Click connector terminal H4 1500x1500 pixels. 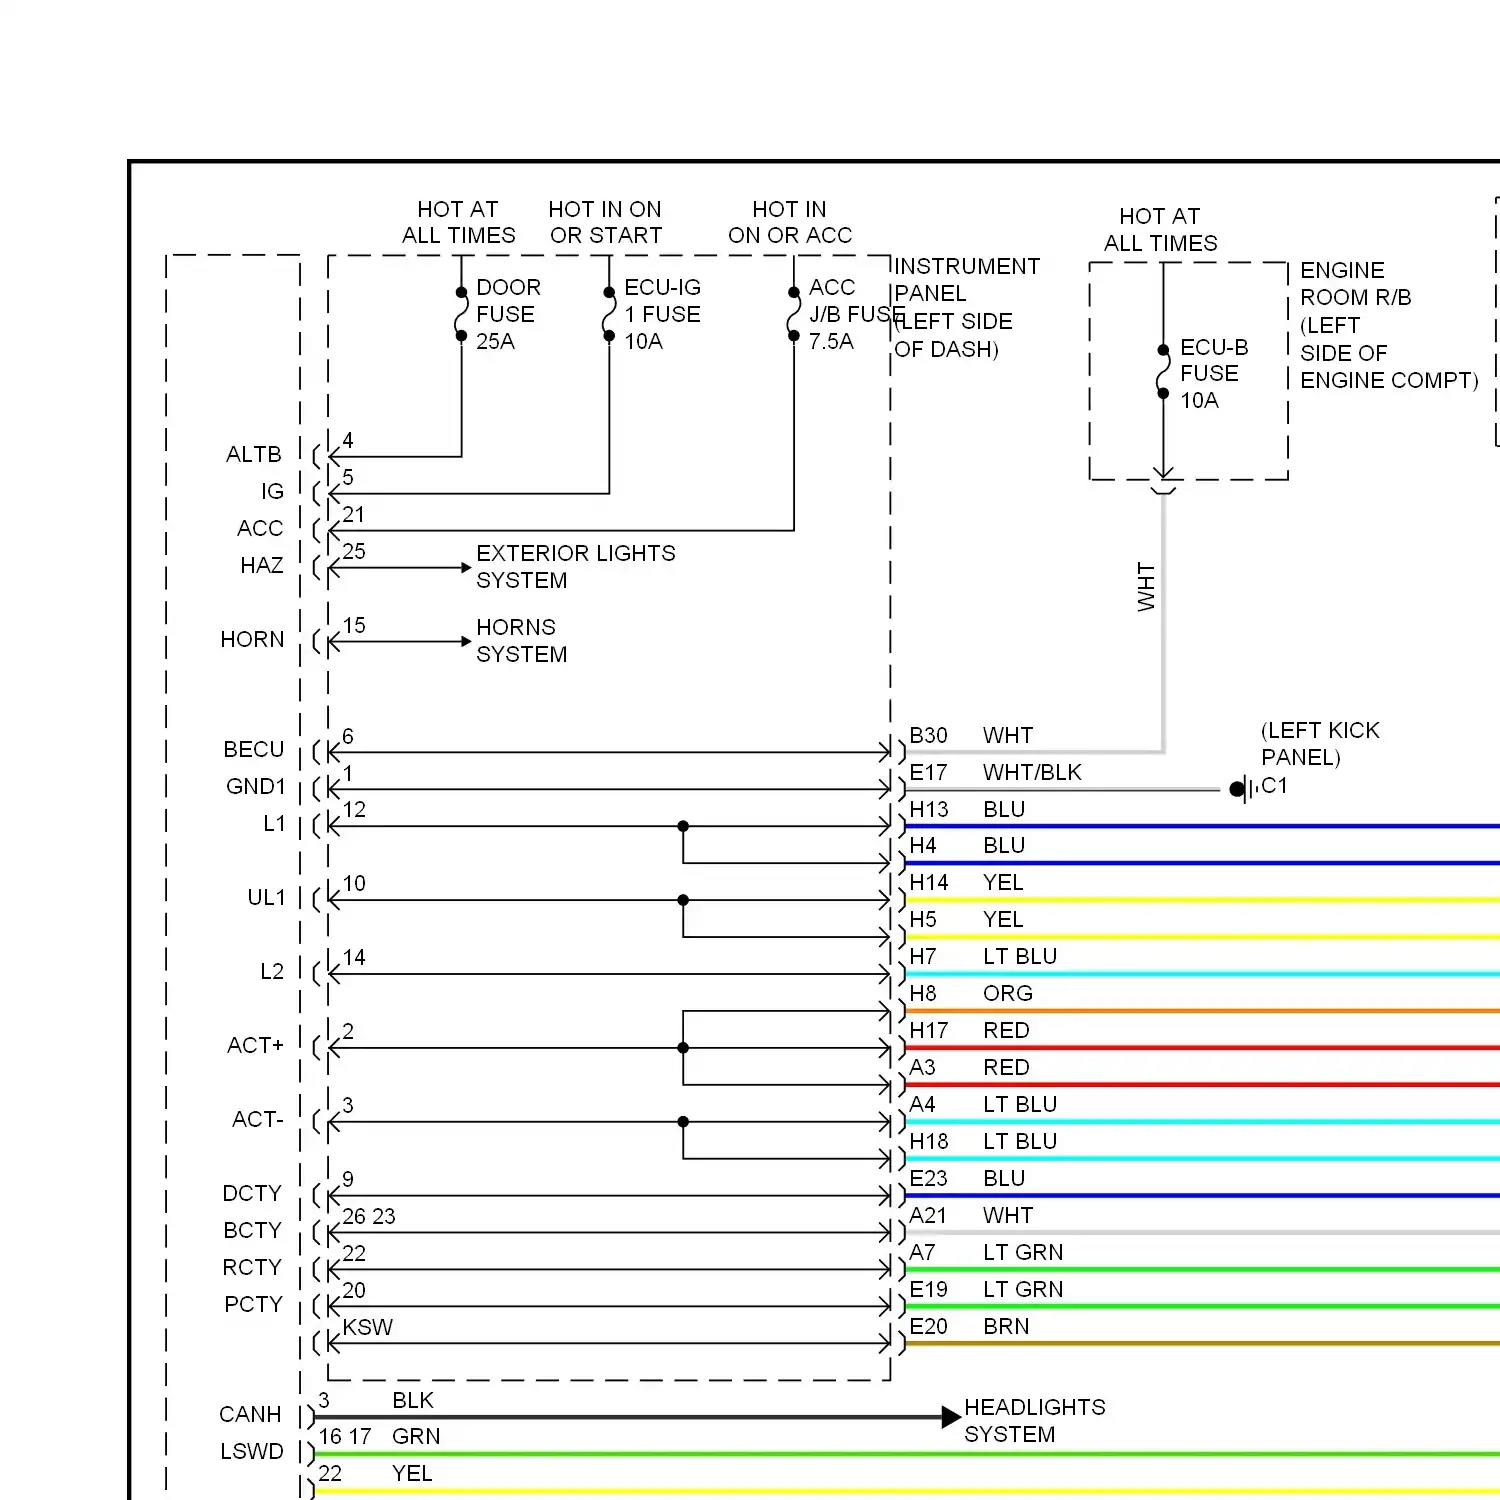pos(922,845)
